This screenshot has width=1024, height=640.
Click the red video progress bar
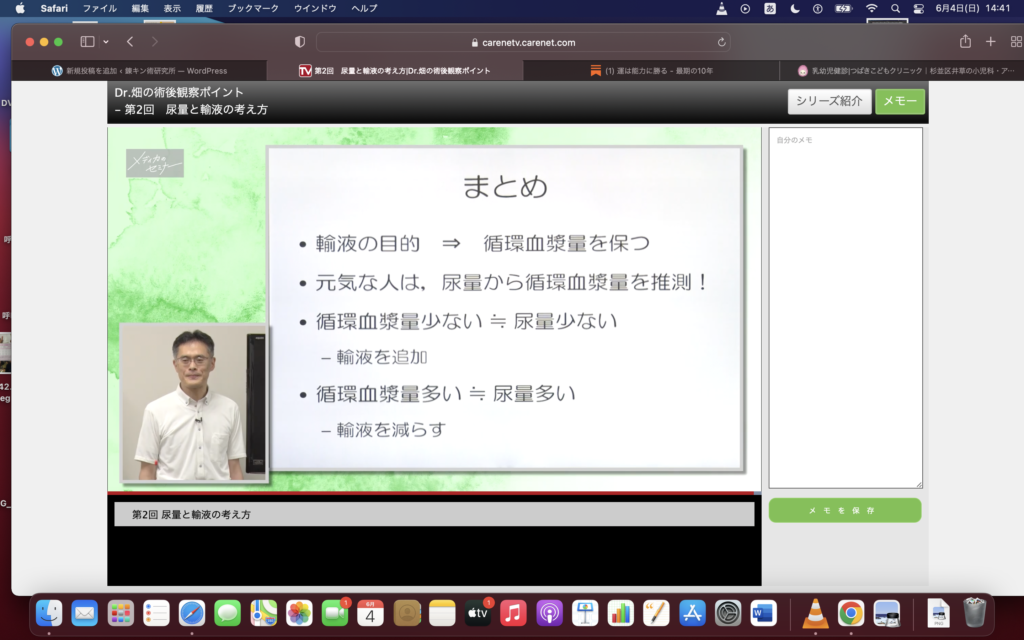[x=430, y=493]
